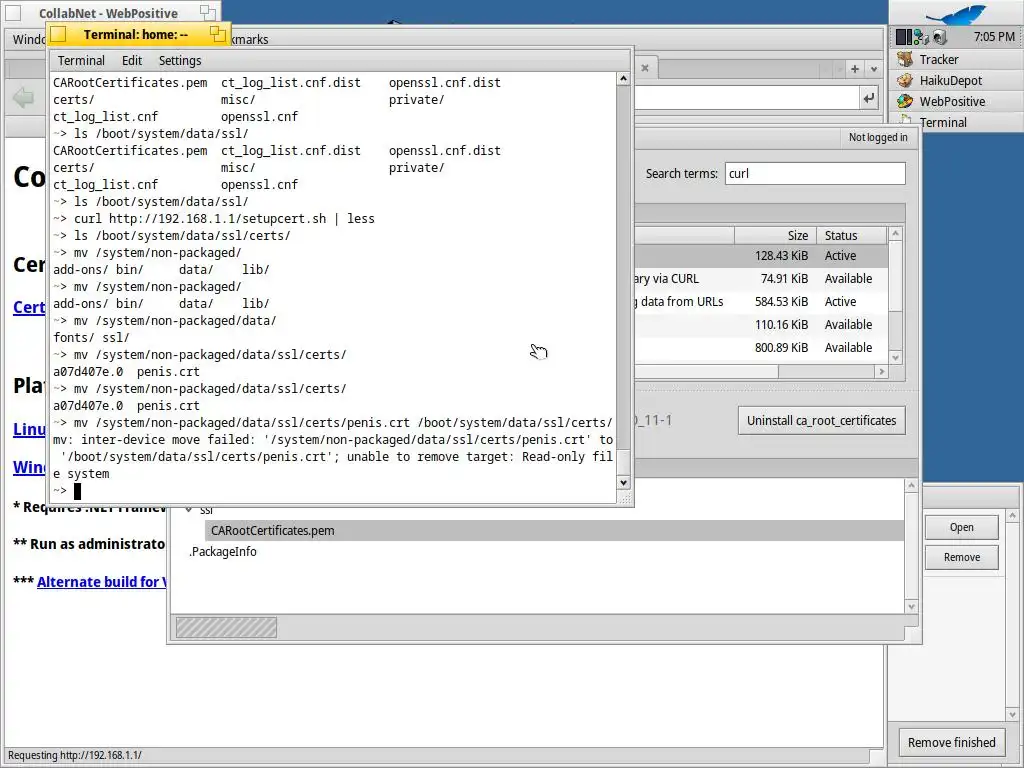Follow the Win link on the CollabNet page
1024x768 pixels.
click(x=29, y=468)
